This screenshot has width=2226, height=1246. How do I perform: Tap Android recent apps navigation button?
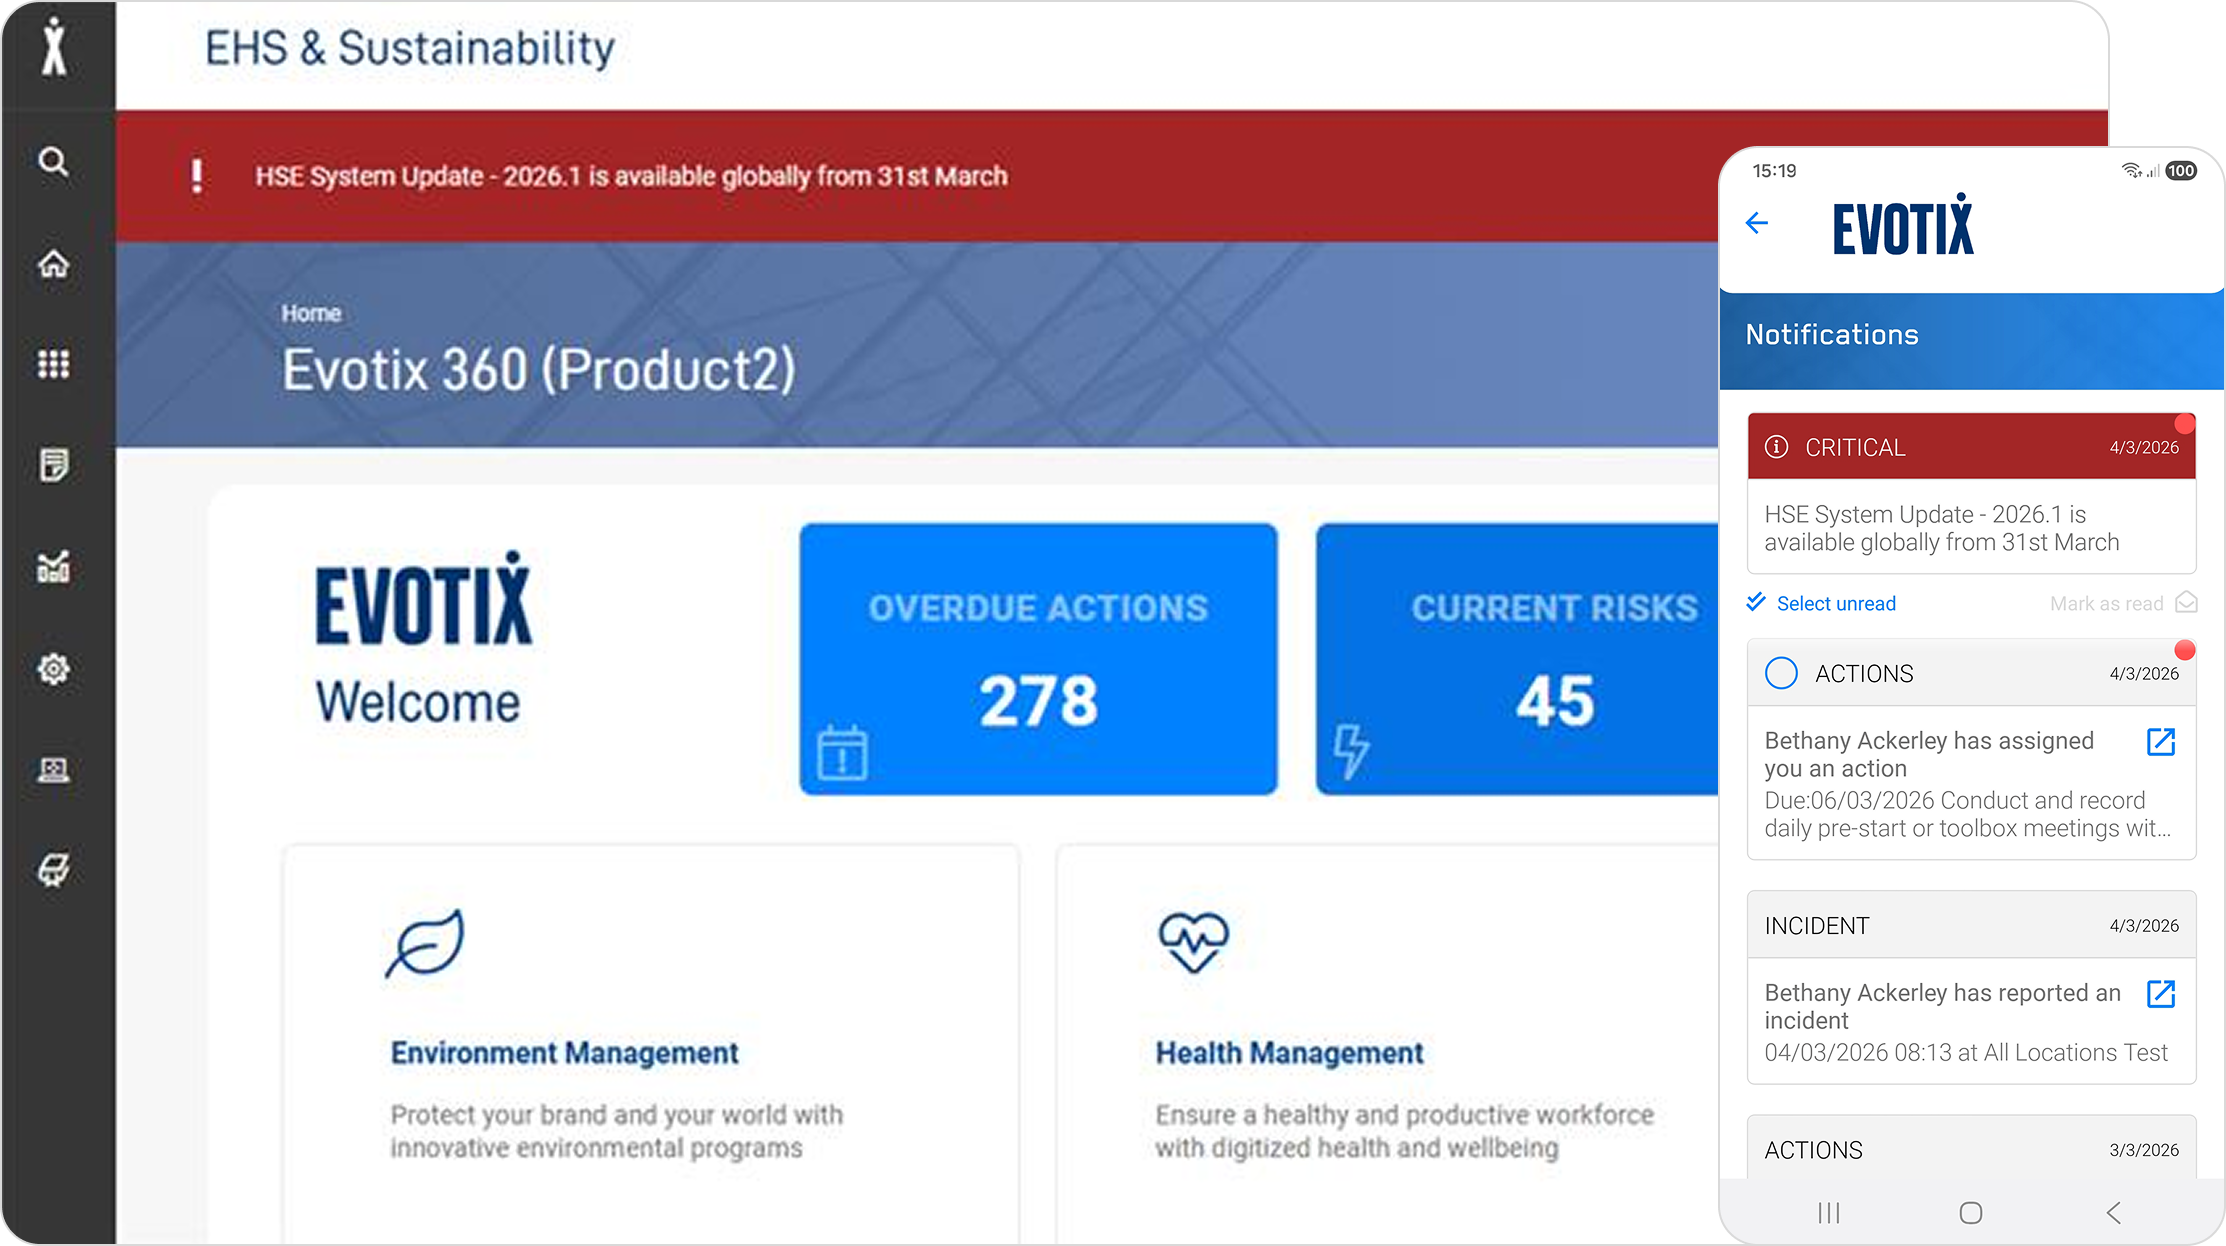(1829, 1213)
